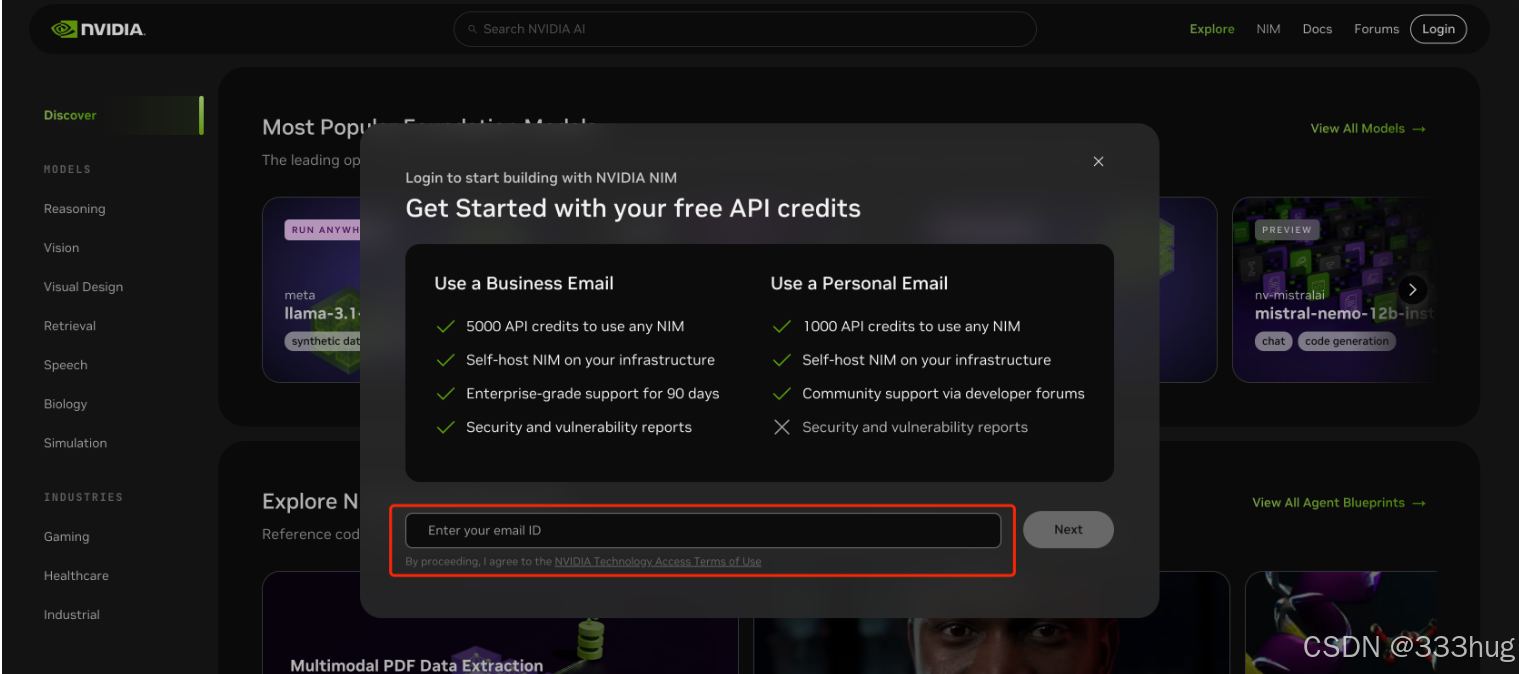Open the Retrieval models category
This screenshot has height=674, width=1519.
coord(70,326)
